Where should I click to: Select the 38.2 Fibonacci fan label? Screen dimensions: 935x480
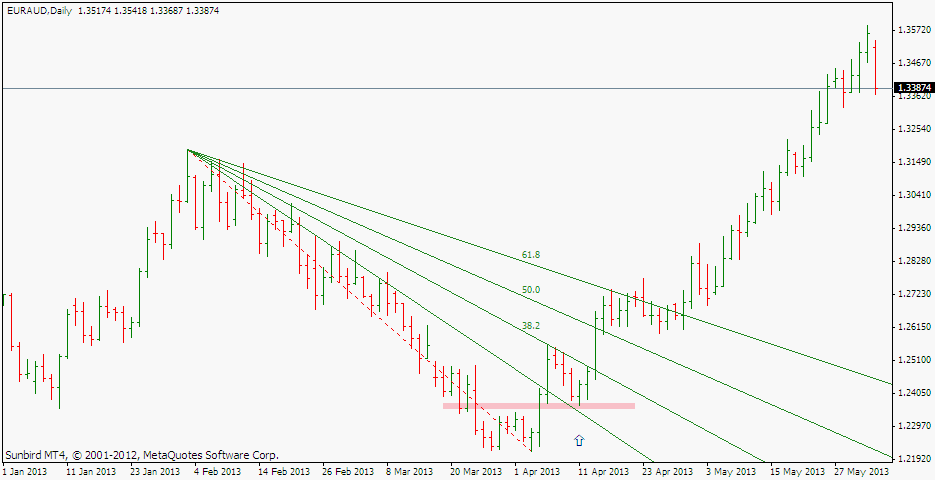[x=531, y=326]
